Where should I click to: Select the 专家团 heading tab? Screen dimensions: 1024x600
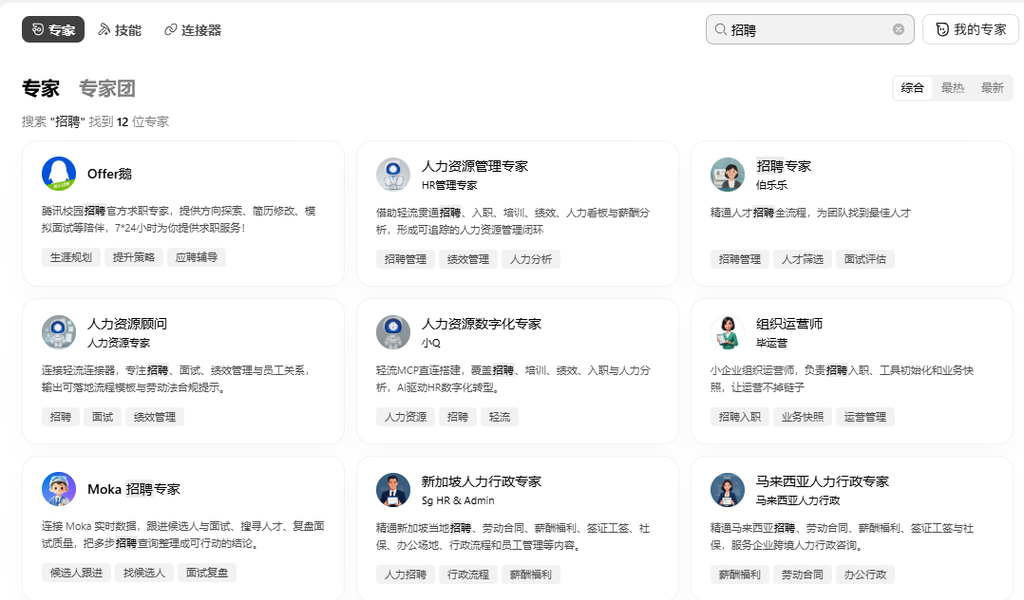107,88
